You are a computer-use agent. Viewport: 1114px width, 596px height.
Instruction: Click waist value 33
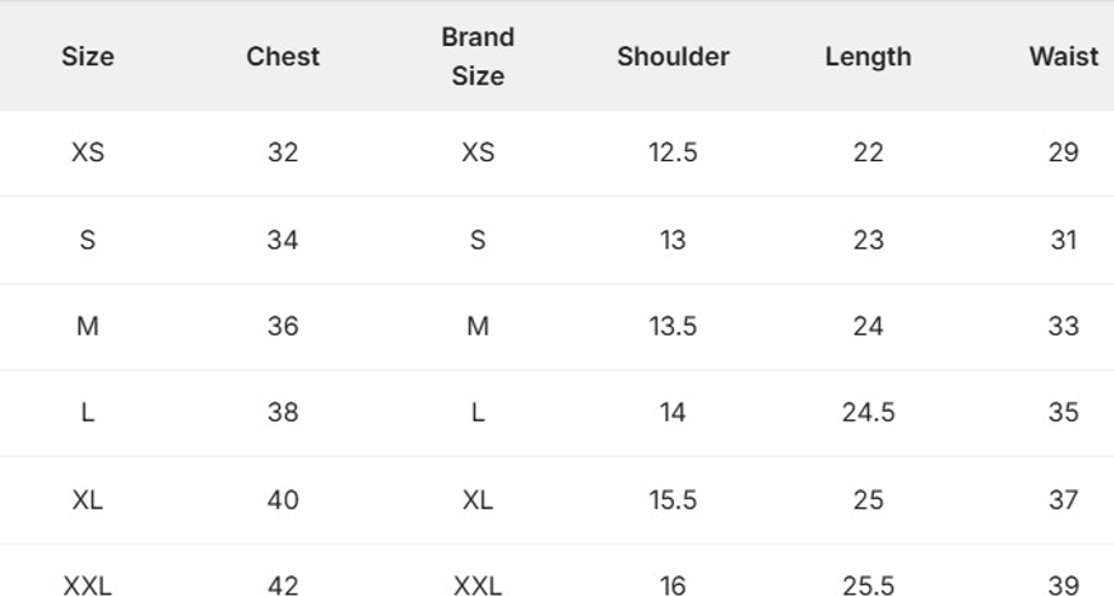click(x=1063, y=326)
